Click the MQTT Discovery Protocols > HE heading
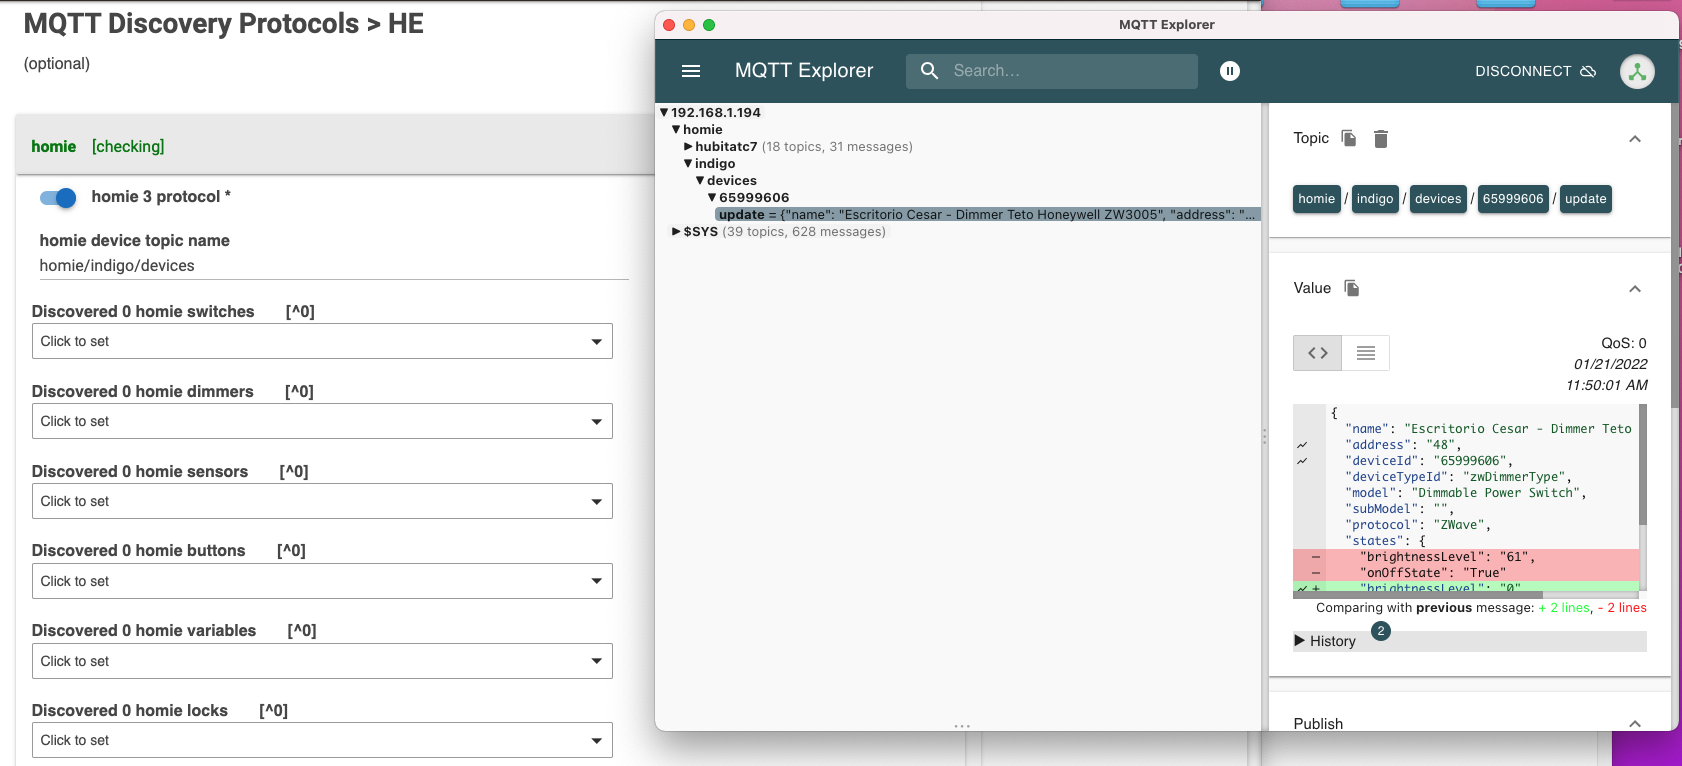1682x766 pixels. point(223,24)
